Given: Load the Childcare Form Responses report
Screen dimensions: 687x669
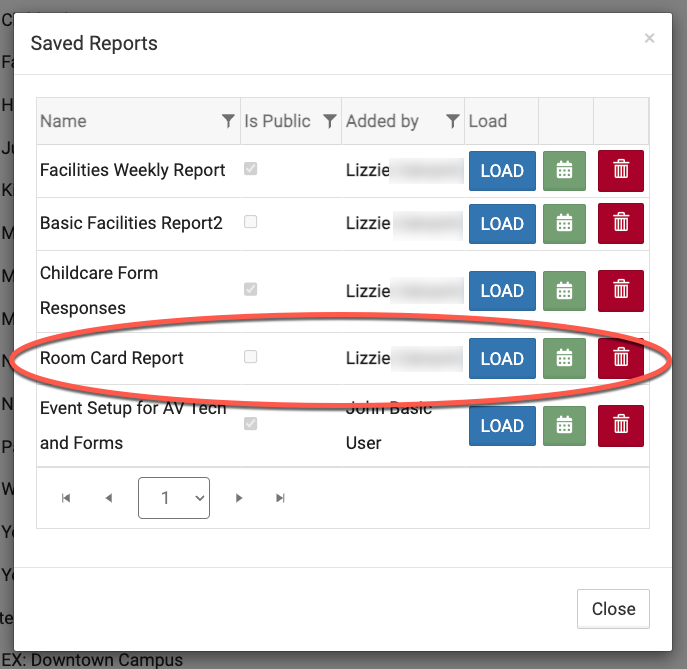Looking at the screenshot, I should [x=502, y=291].
